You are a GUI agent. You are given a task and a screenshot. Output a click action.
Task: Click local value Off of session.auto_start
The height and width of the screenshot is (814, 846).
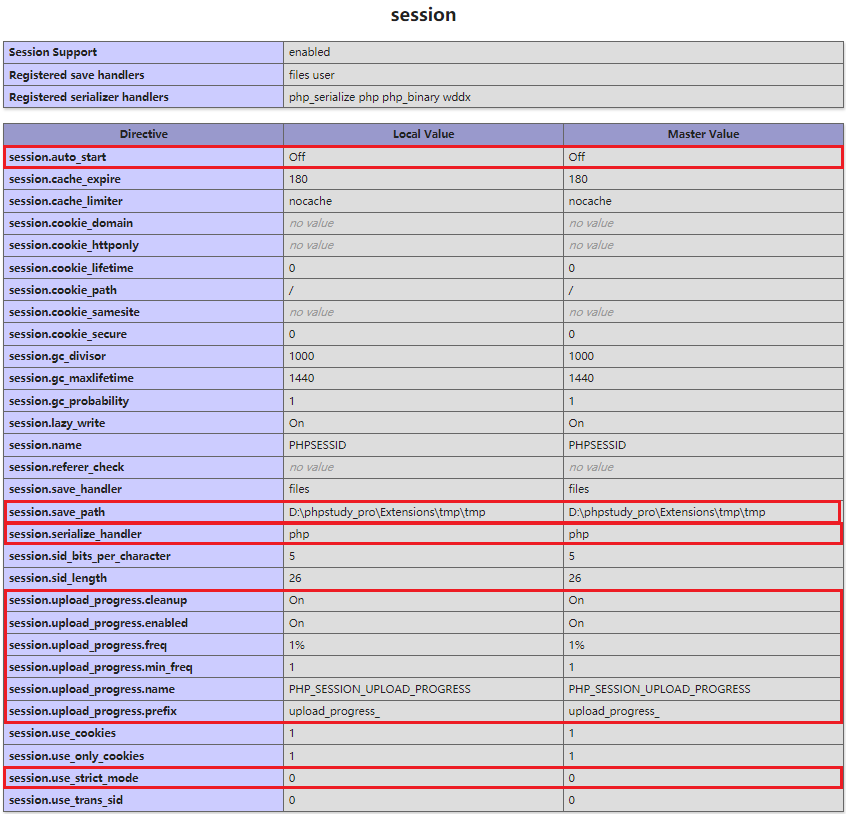point(297,157)
